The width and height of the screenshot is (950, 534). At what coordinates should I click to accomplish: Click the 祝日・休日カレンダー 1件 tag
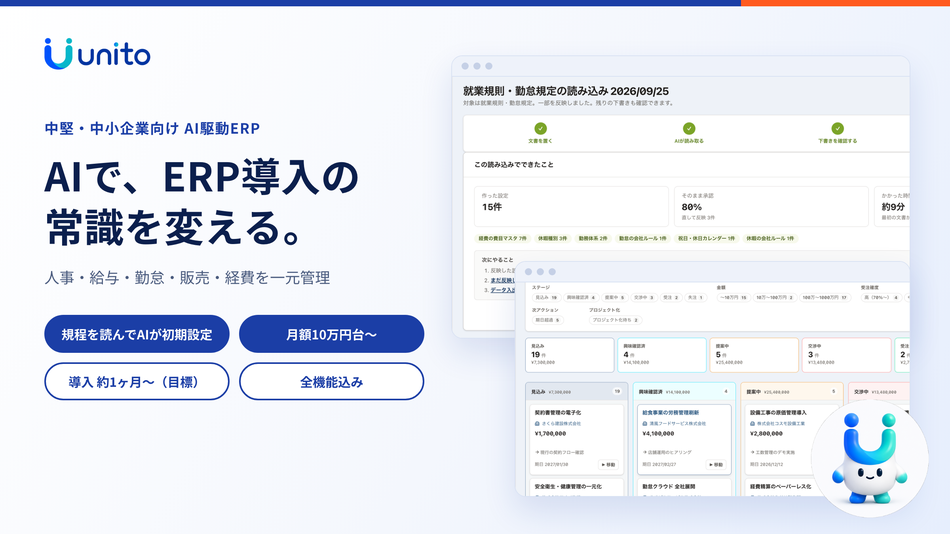point(706,239)
